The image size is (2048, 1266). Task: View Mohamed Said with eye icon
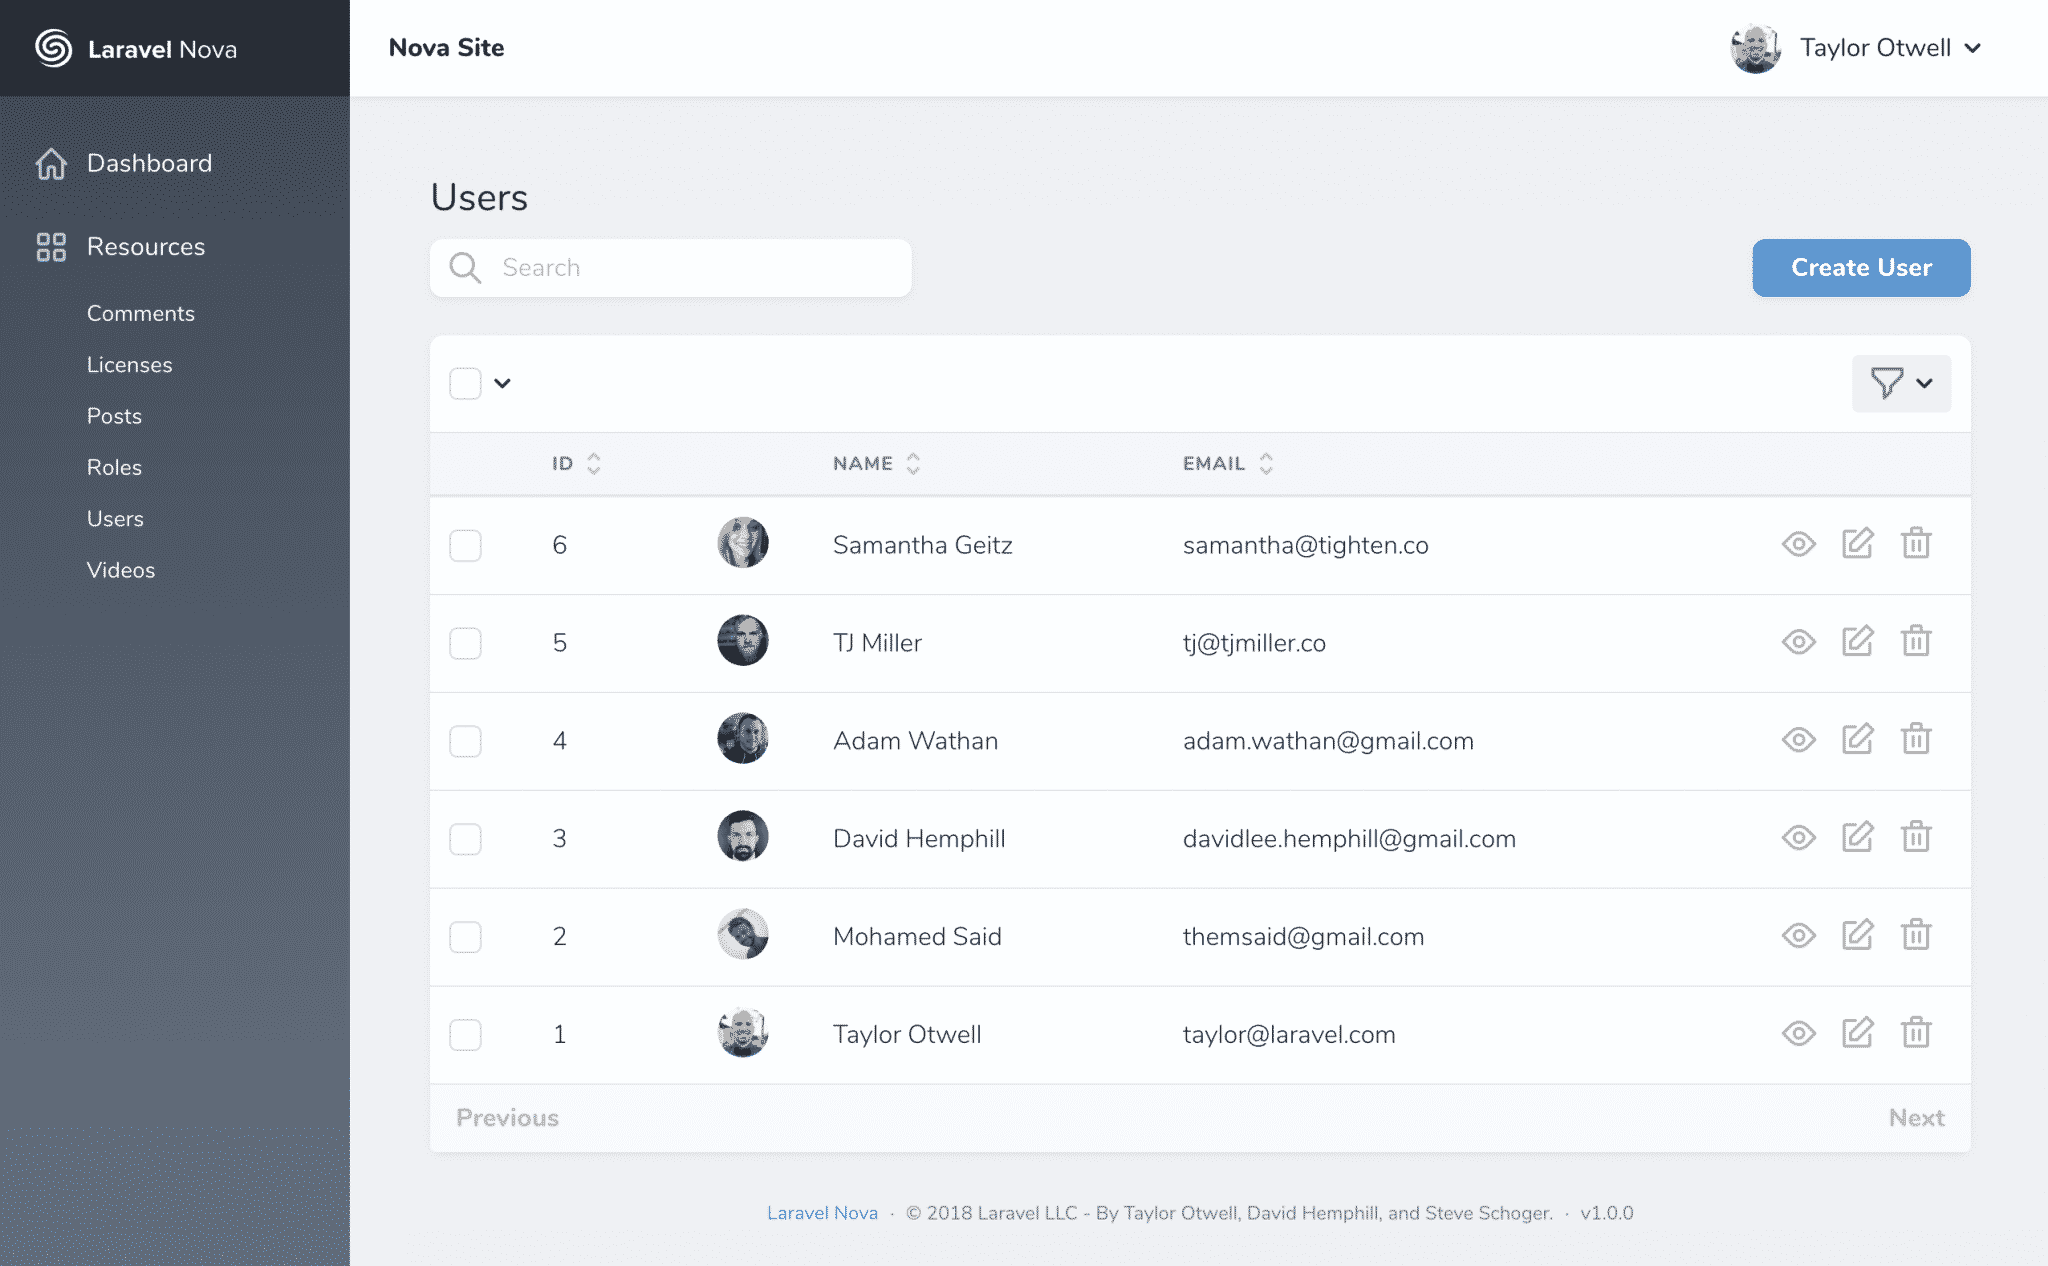click(x=1798, y=936)
